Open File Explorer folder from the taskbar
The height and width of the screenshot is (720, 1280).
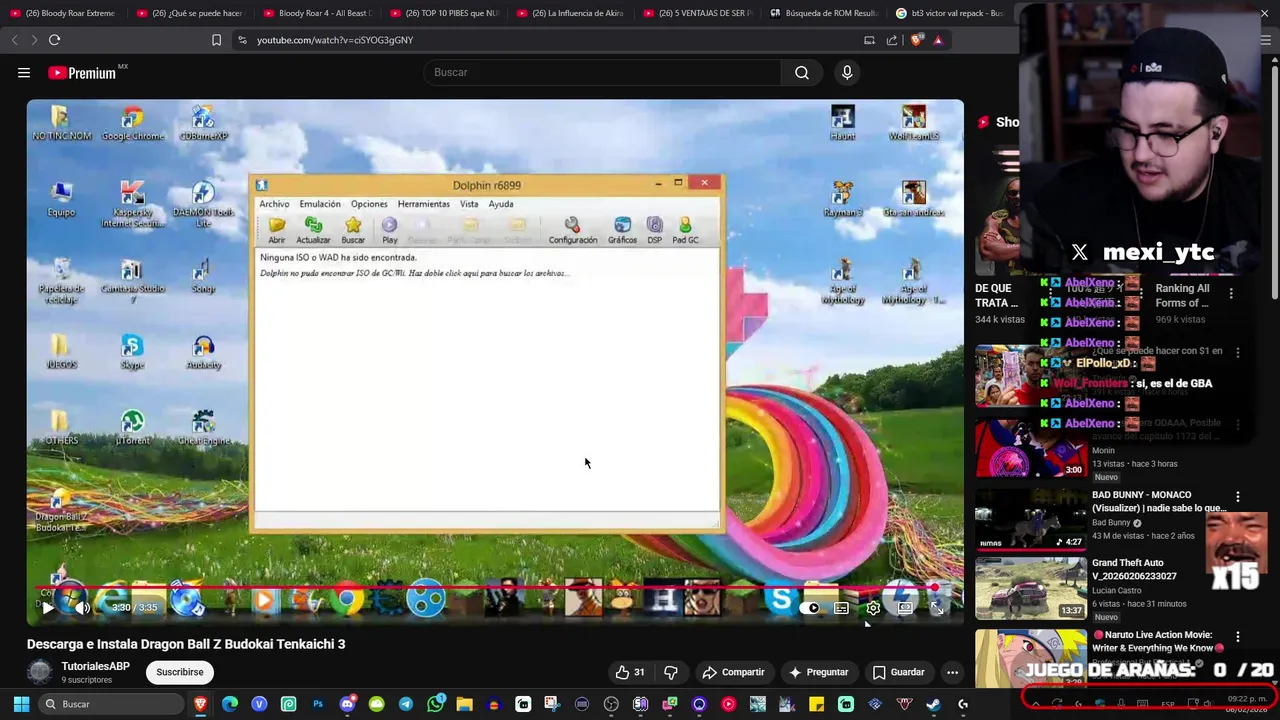pos(464,704)
